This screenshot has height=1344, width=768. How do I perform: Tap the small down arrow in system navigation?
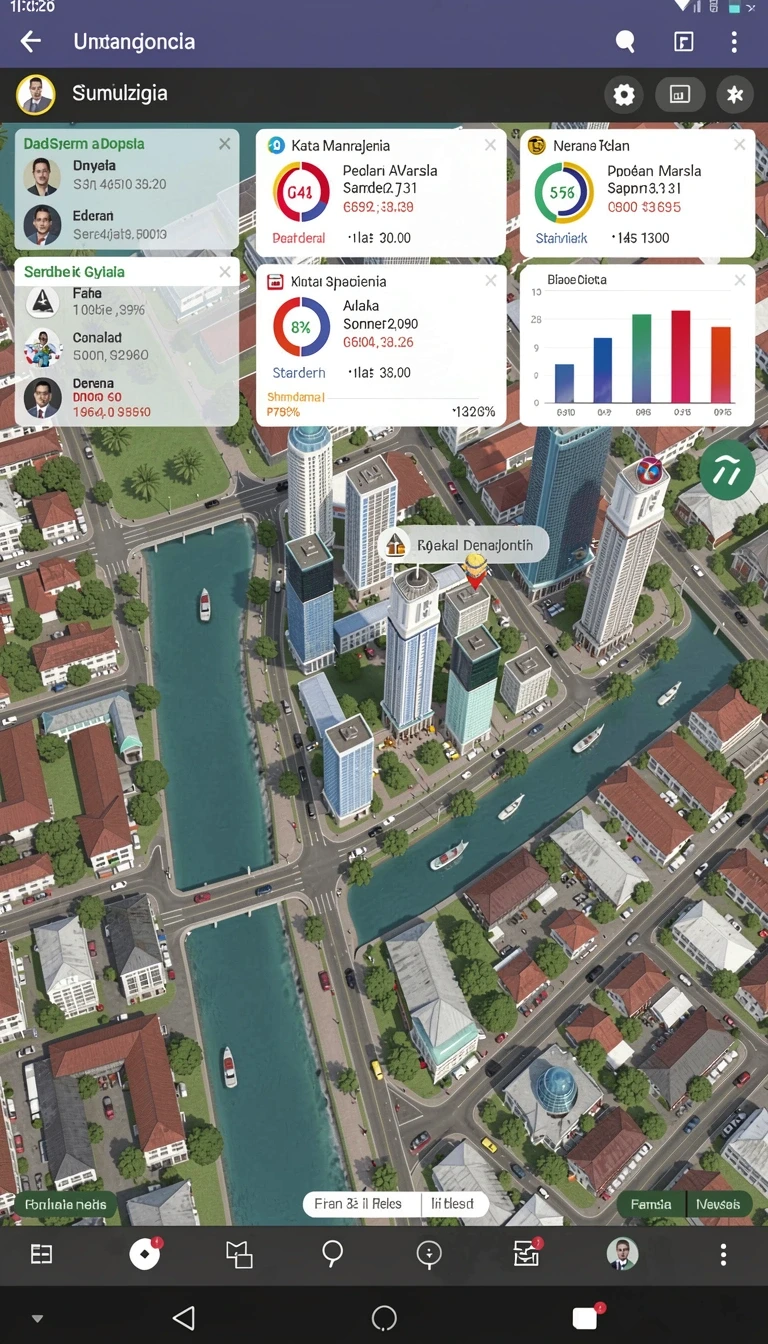(x=37, y=1319)
